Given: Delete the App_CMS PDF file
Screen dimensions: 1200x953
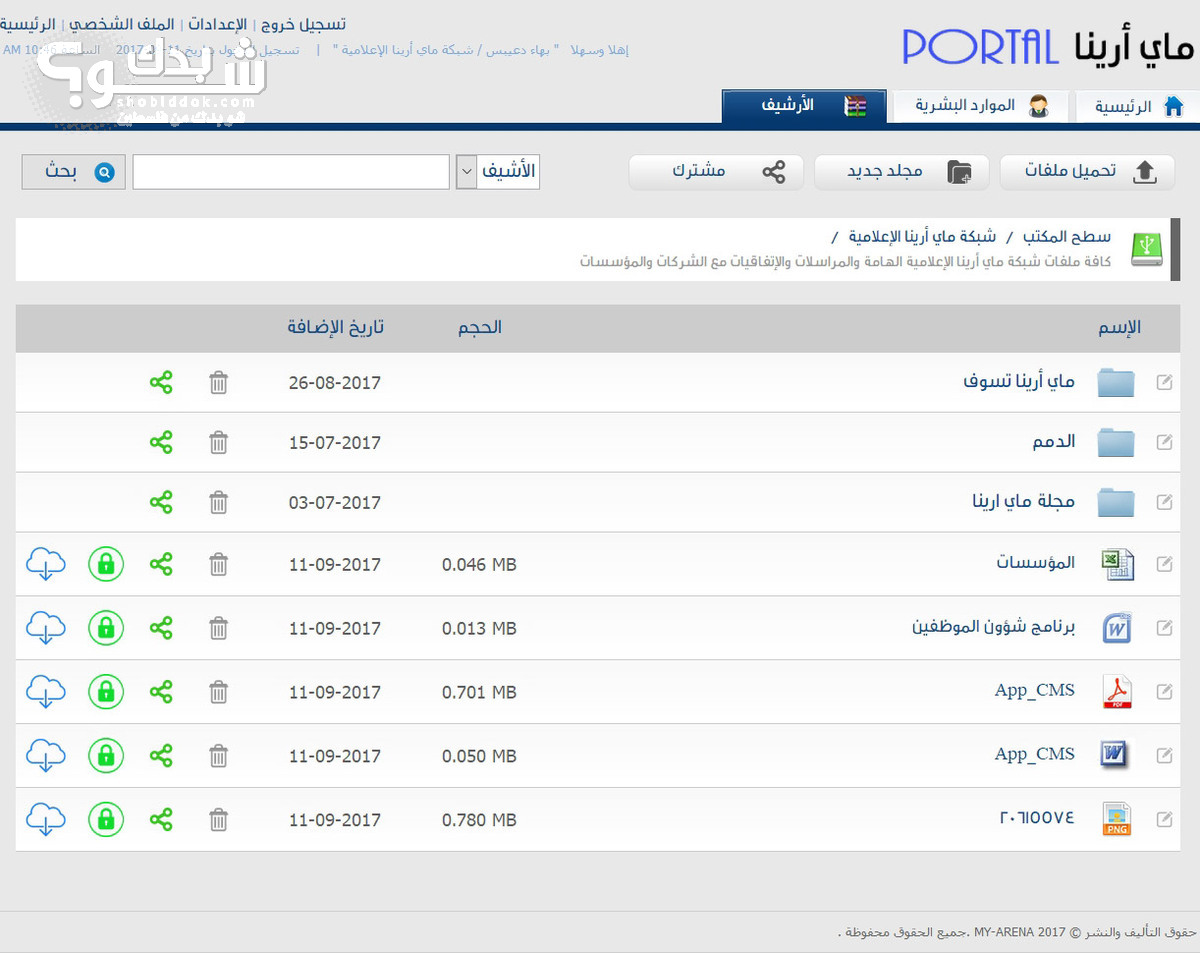Looking at the screenshot, I should 219,692.
